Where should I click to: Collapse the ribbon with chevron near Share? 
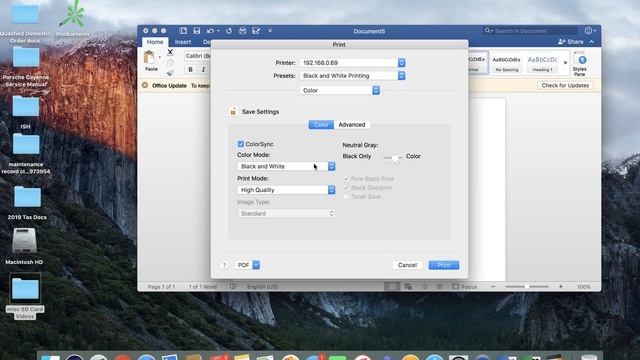[x=591, y=42]
